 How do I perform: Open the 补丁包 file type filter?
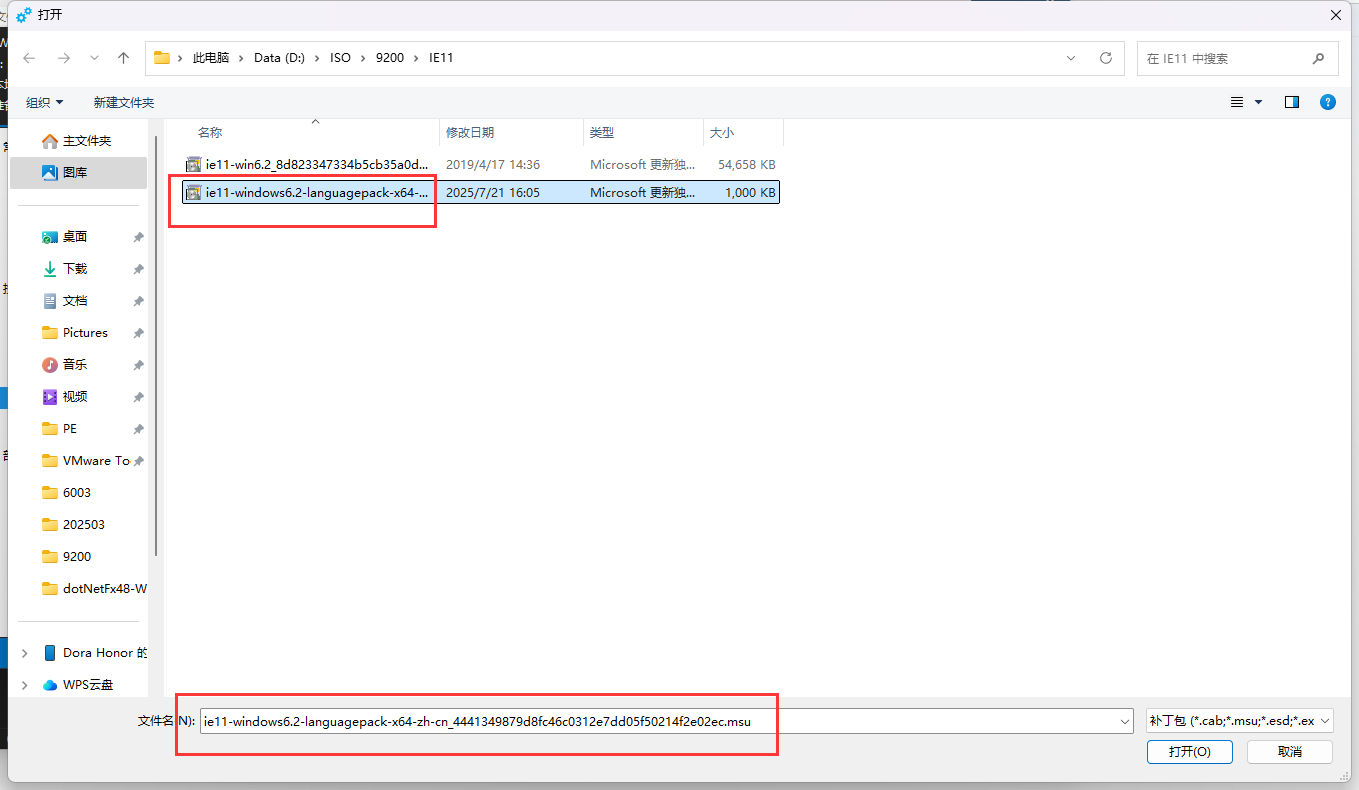(1240, 720)
